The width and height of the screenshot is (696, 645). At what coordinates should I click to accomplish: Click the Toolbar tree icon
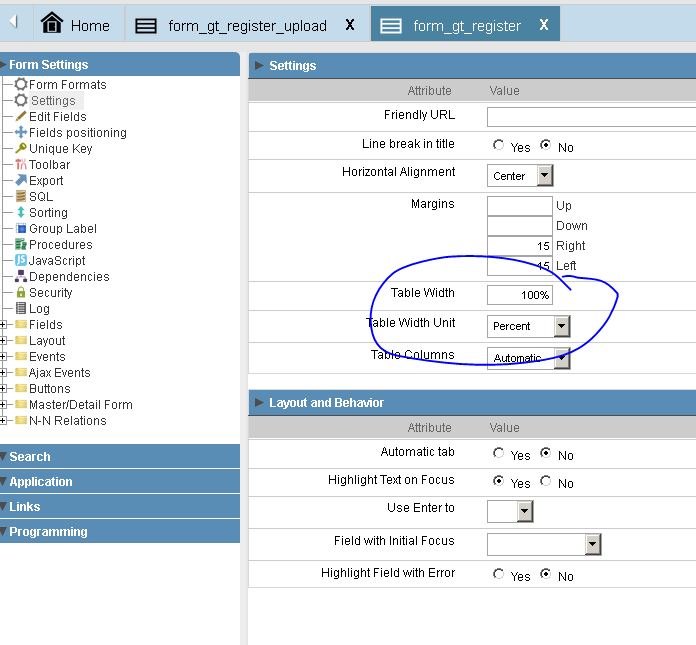point(21,164)
